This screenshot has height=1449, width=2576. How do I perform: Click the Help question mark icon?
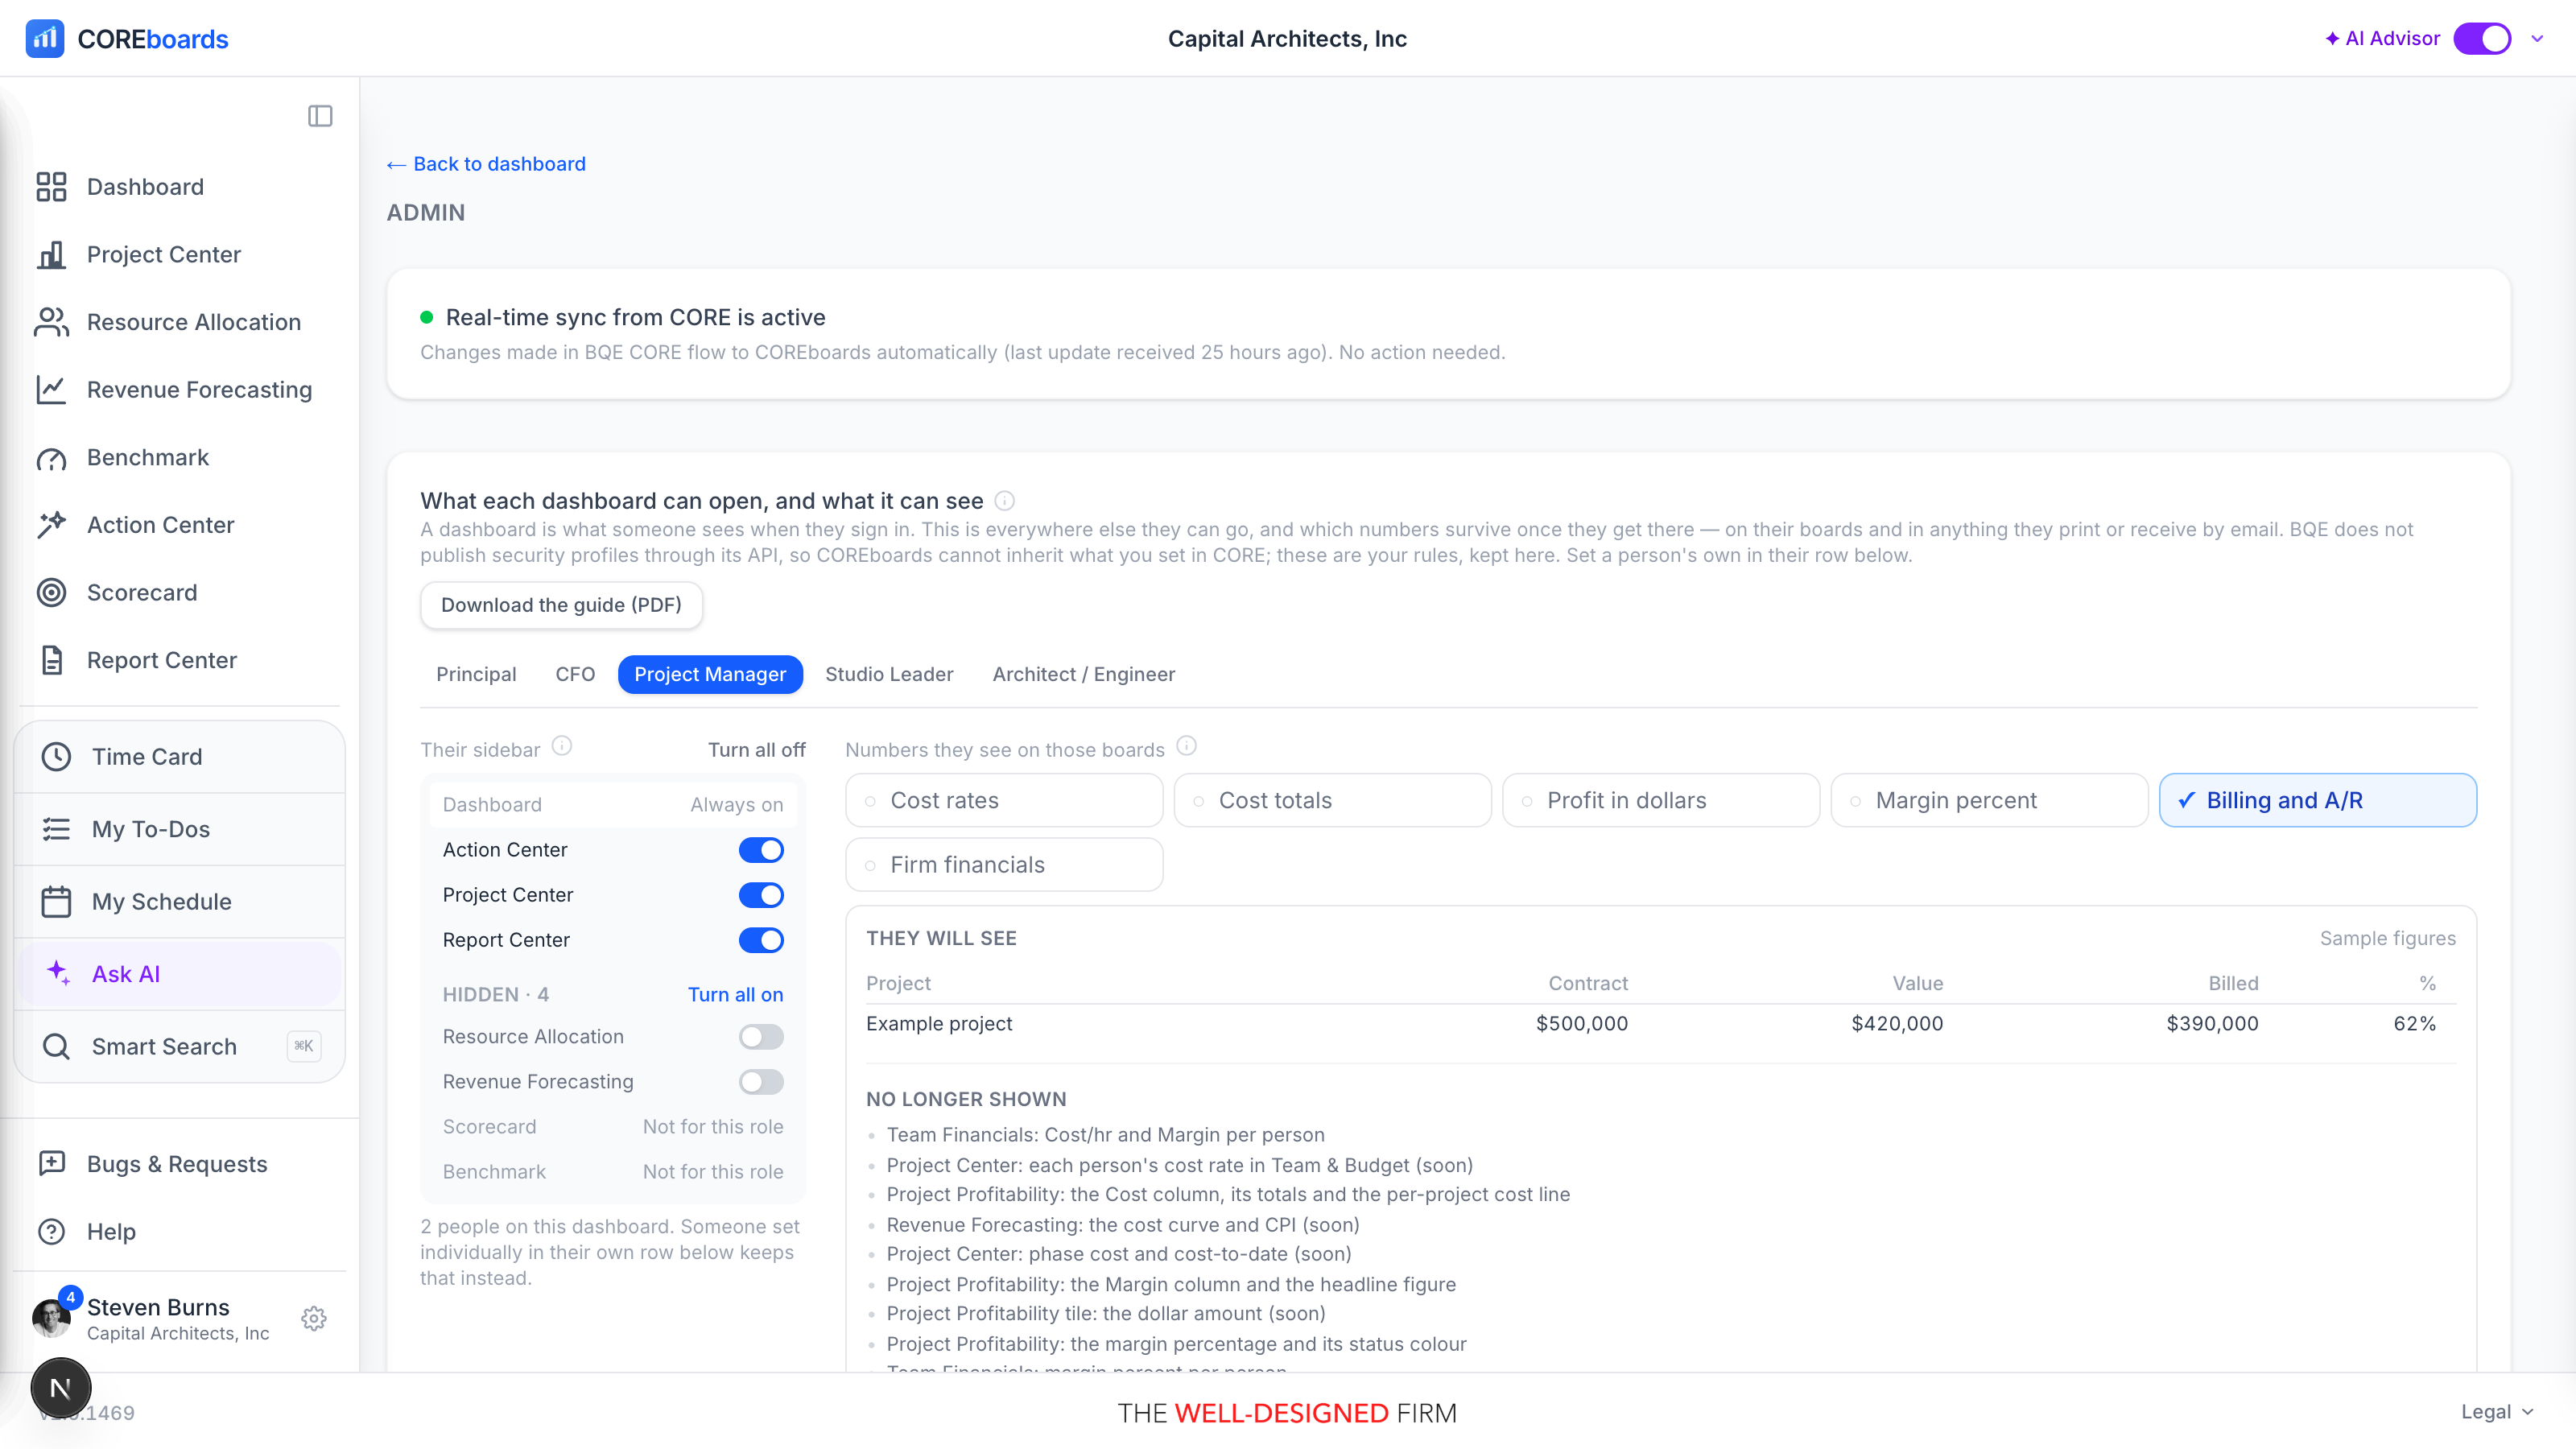(51, 1232)
